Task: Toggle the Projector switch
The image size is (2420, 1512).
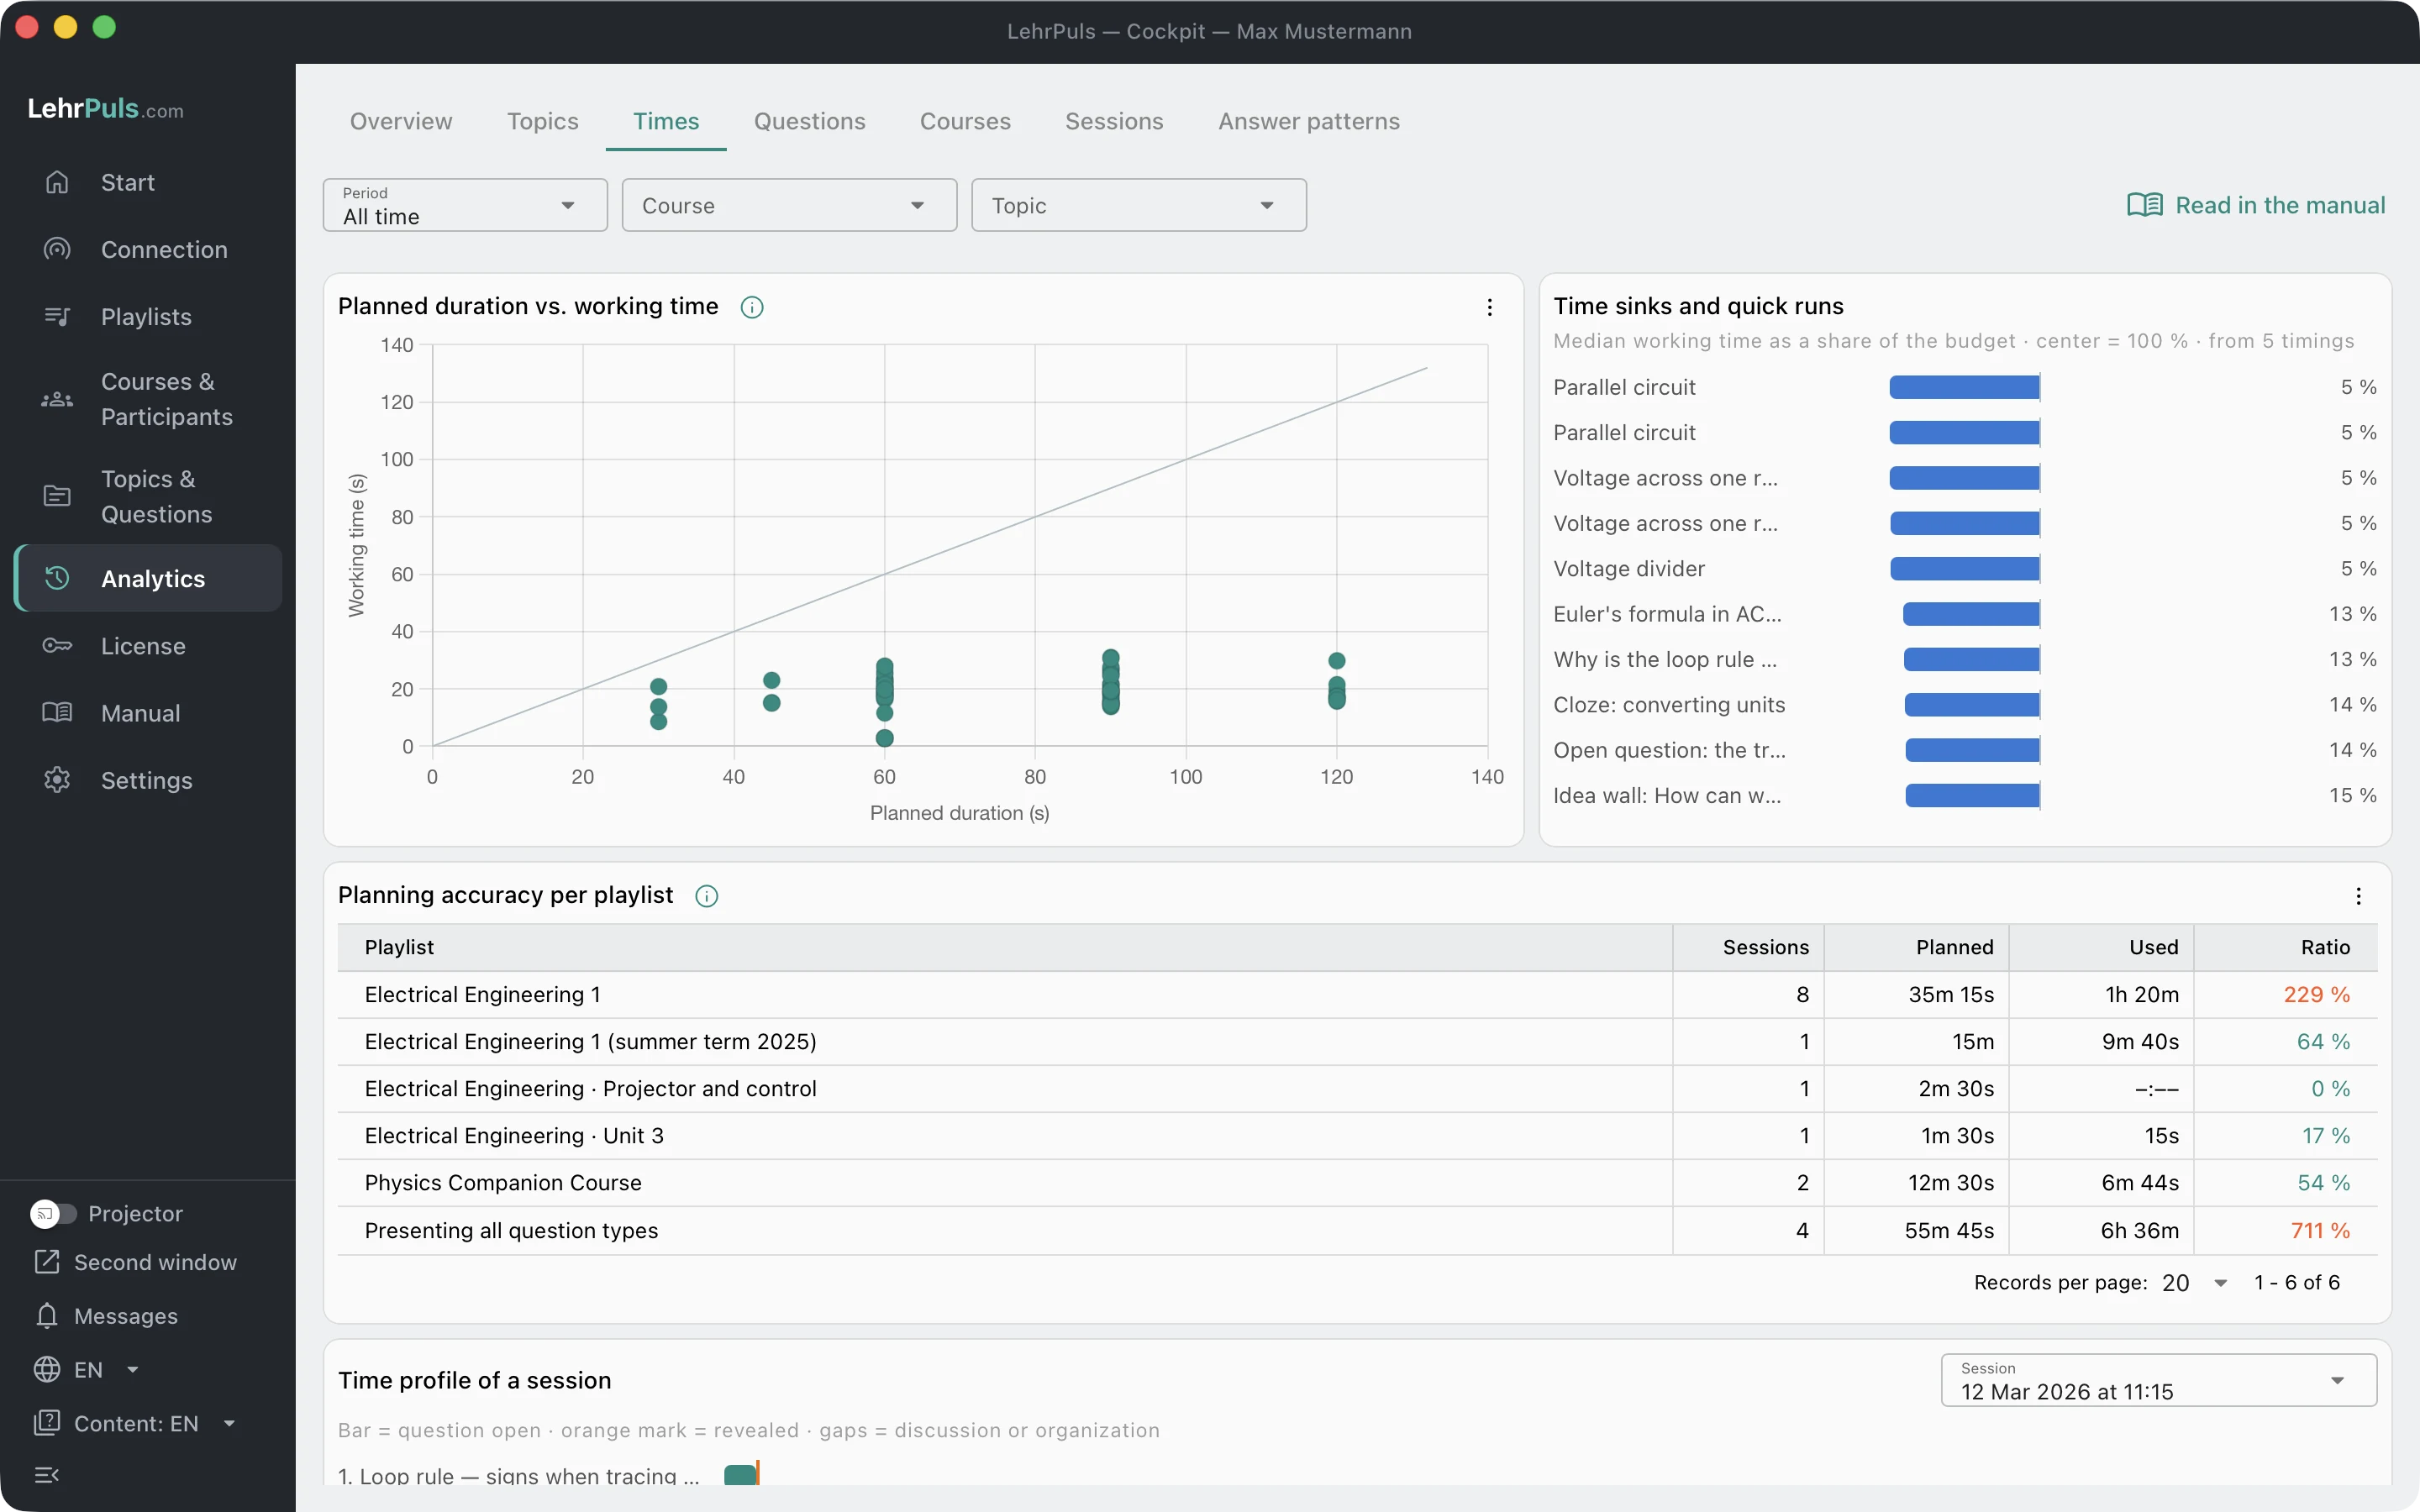Action: pyautogui.click(x=53, y=1213)
